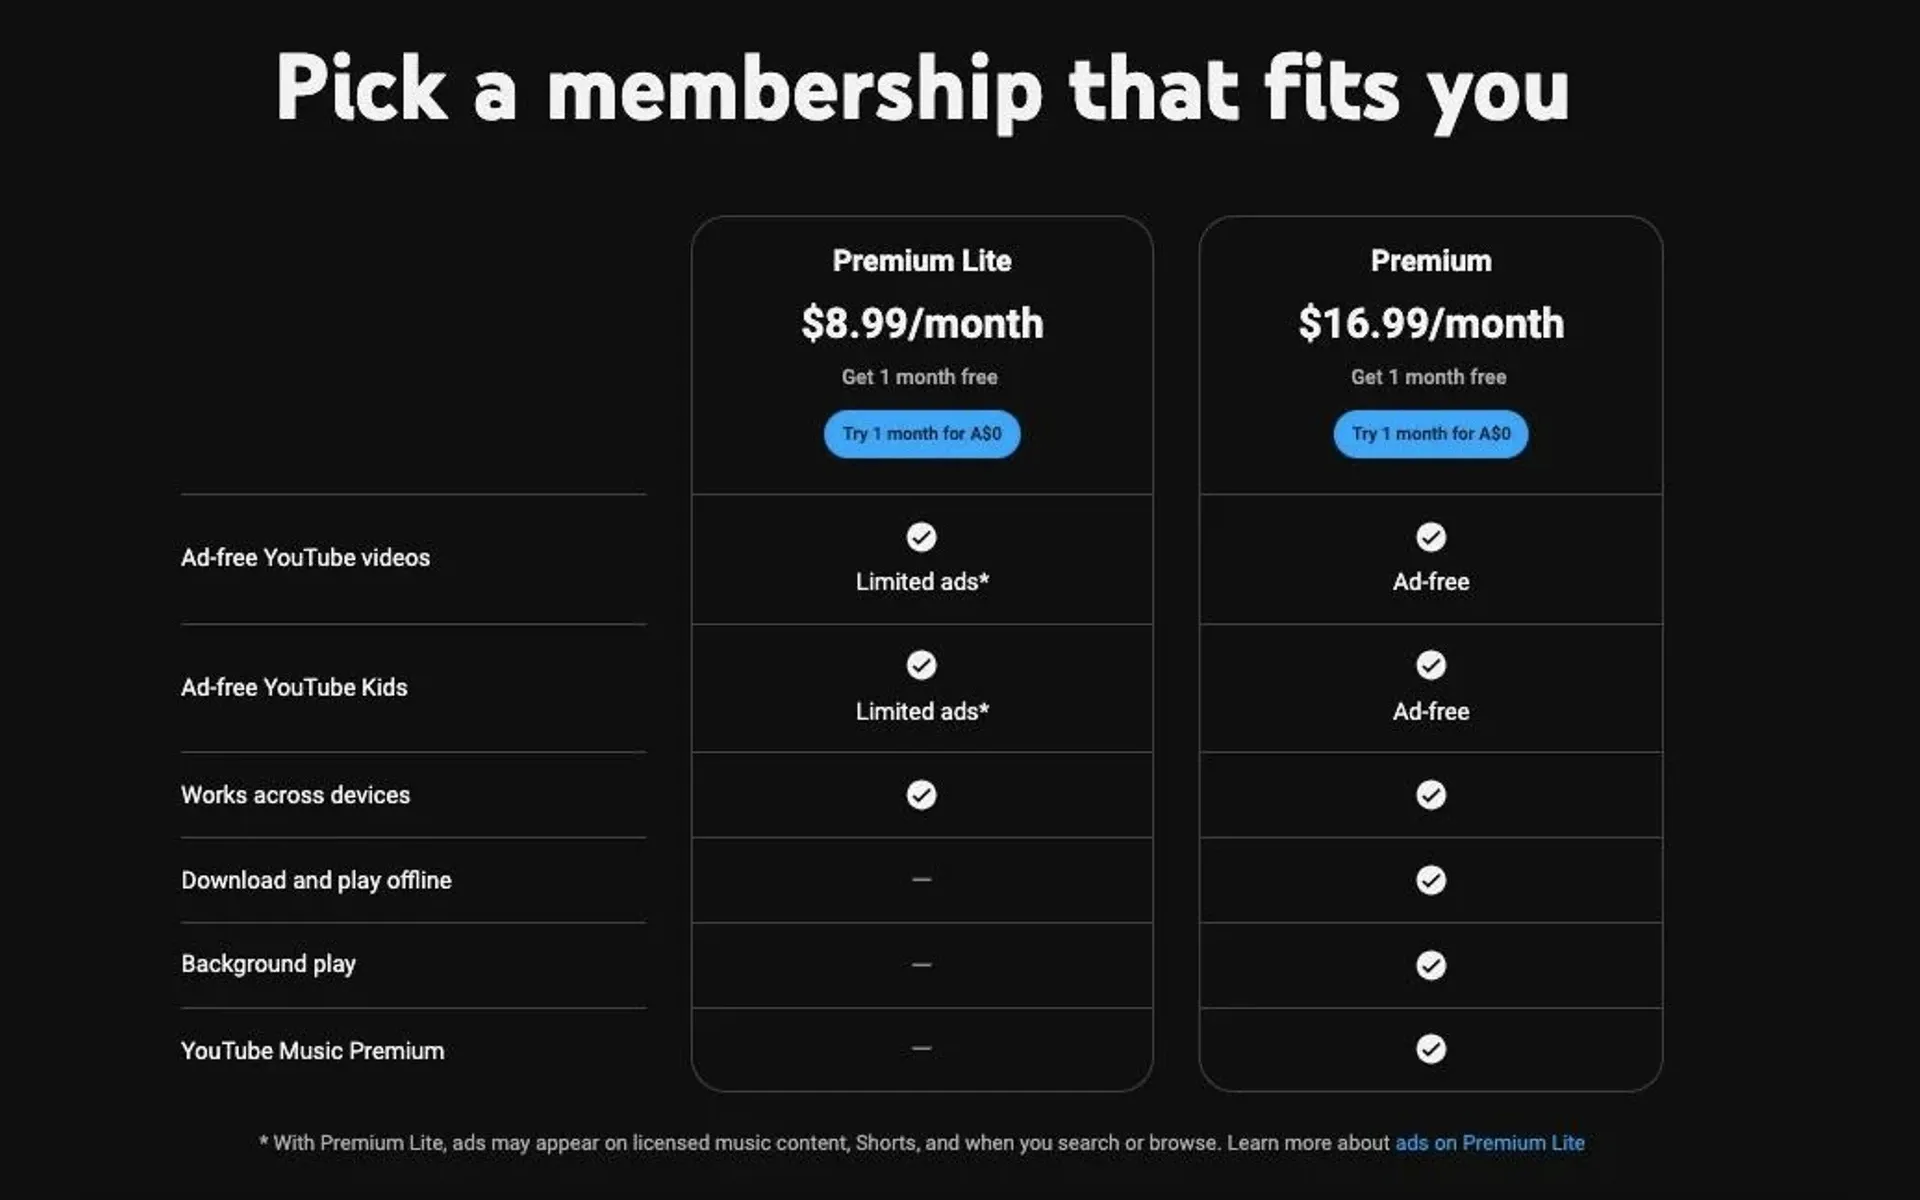The image size is (1920, 1200).
Task: Click the checkmark icon for YouTube Music Premium
Action: [x=1431, y=1049]
